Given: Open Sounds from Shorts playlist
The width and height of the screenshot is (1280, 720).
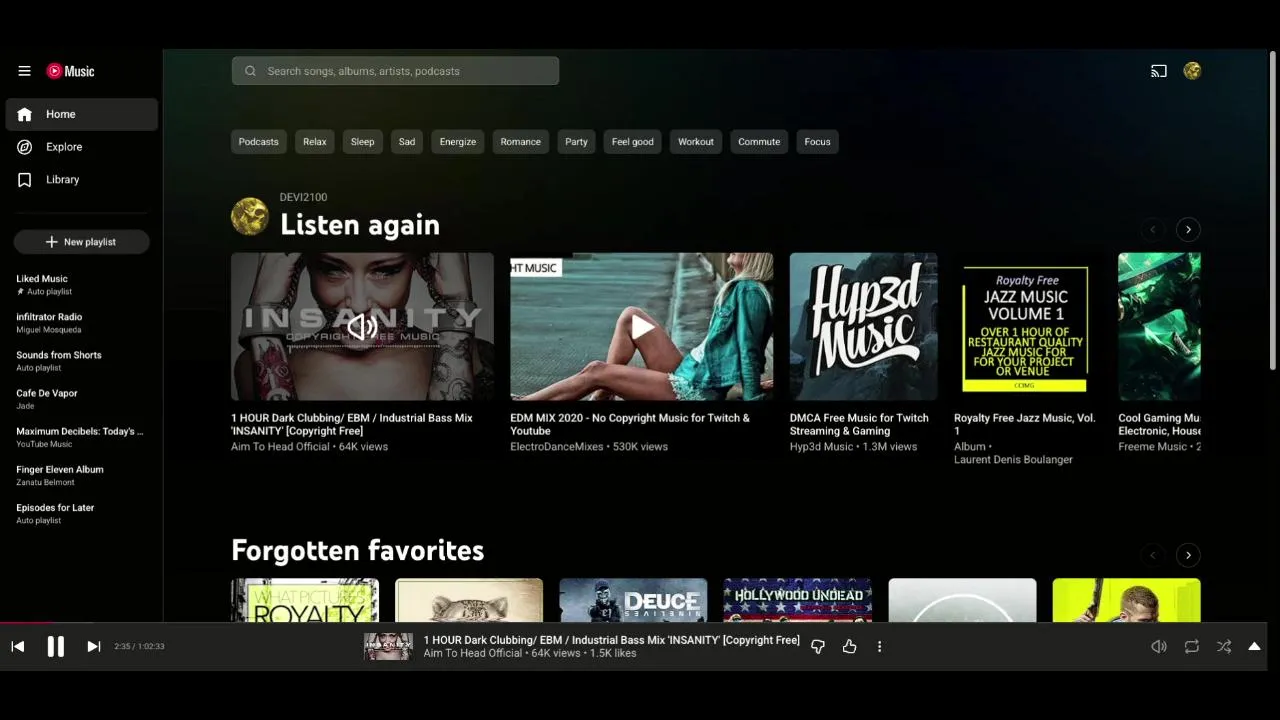Looking at the screenshot, I should tap(82, 361).
